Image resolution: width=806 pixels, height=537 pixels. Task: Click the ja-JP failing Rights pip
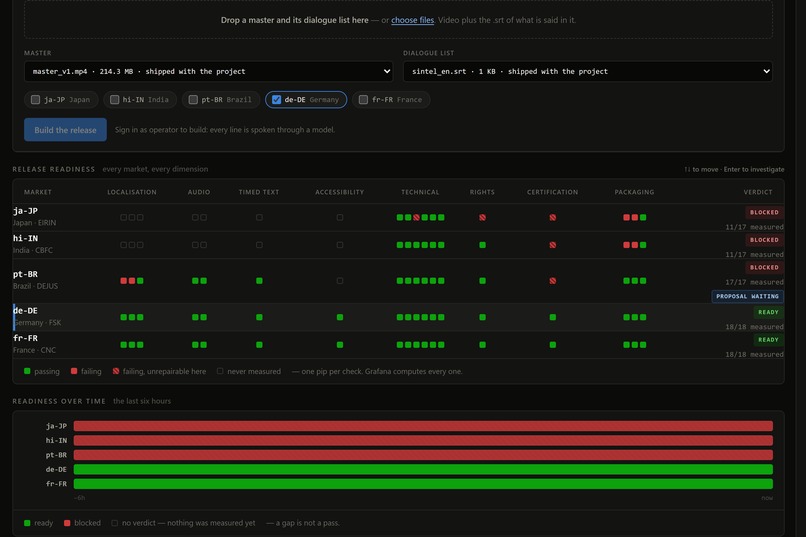[482, 217]
